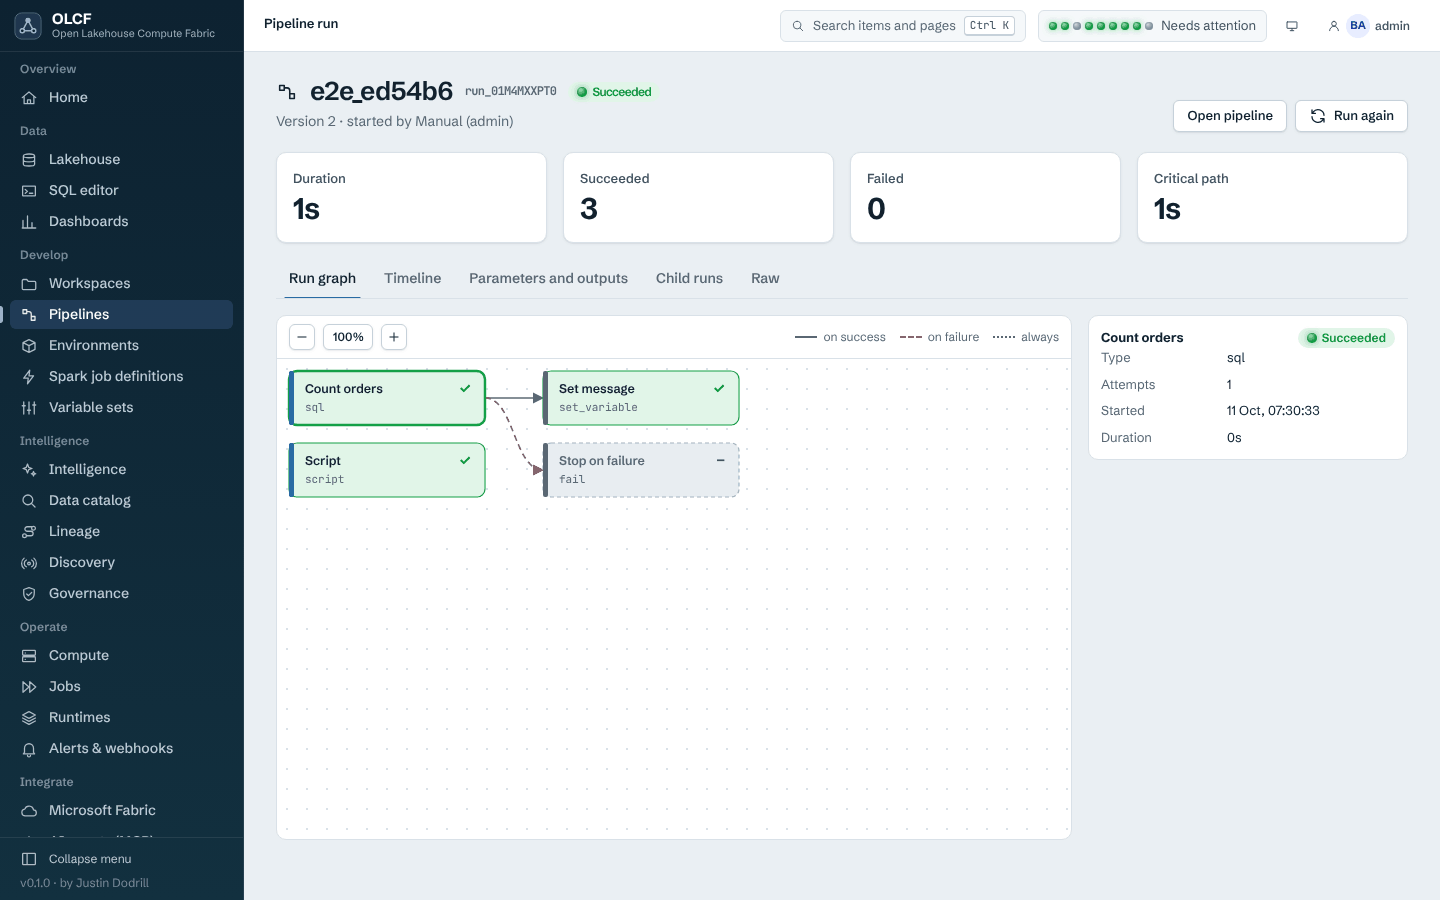The image size is (1440, 900).
Task: Open Runtimes page
Action: [x=121, y=717]
